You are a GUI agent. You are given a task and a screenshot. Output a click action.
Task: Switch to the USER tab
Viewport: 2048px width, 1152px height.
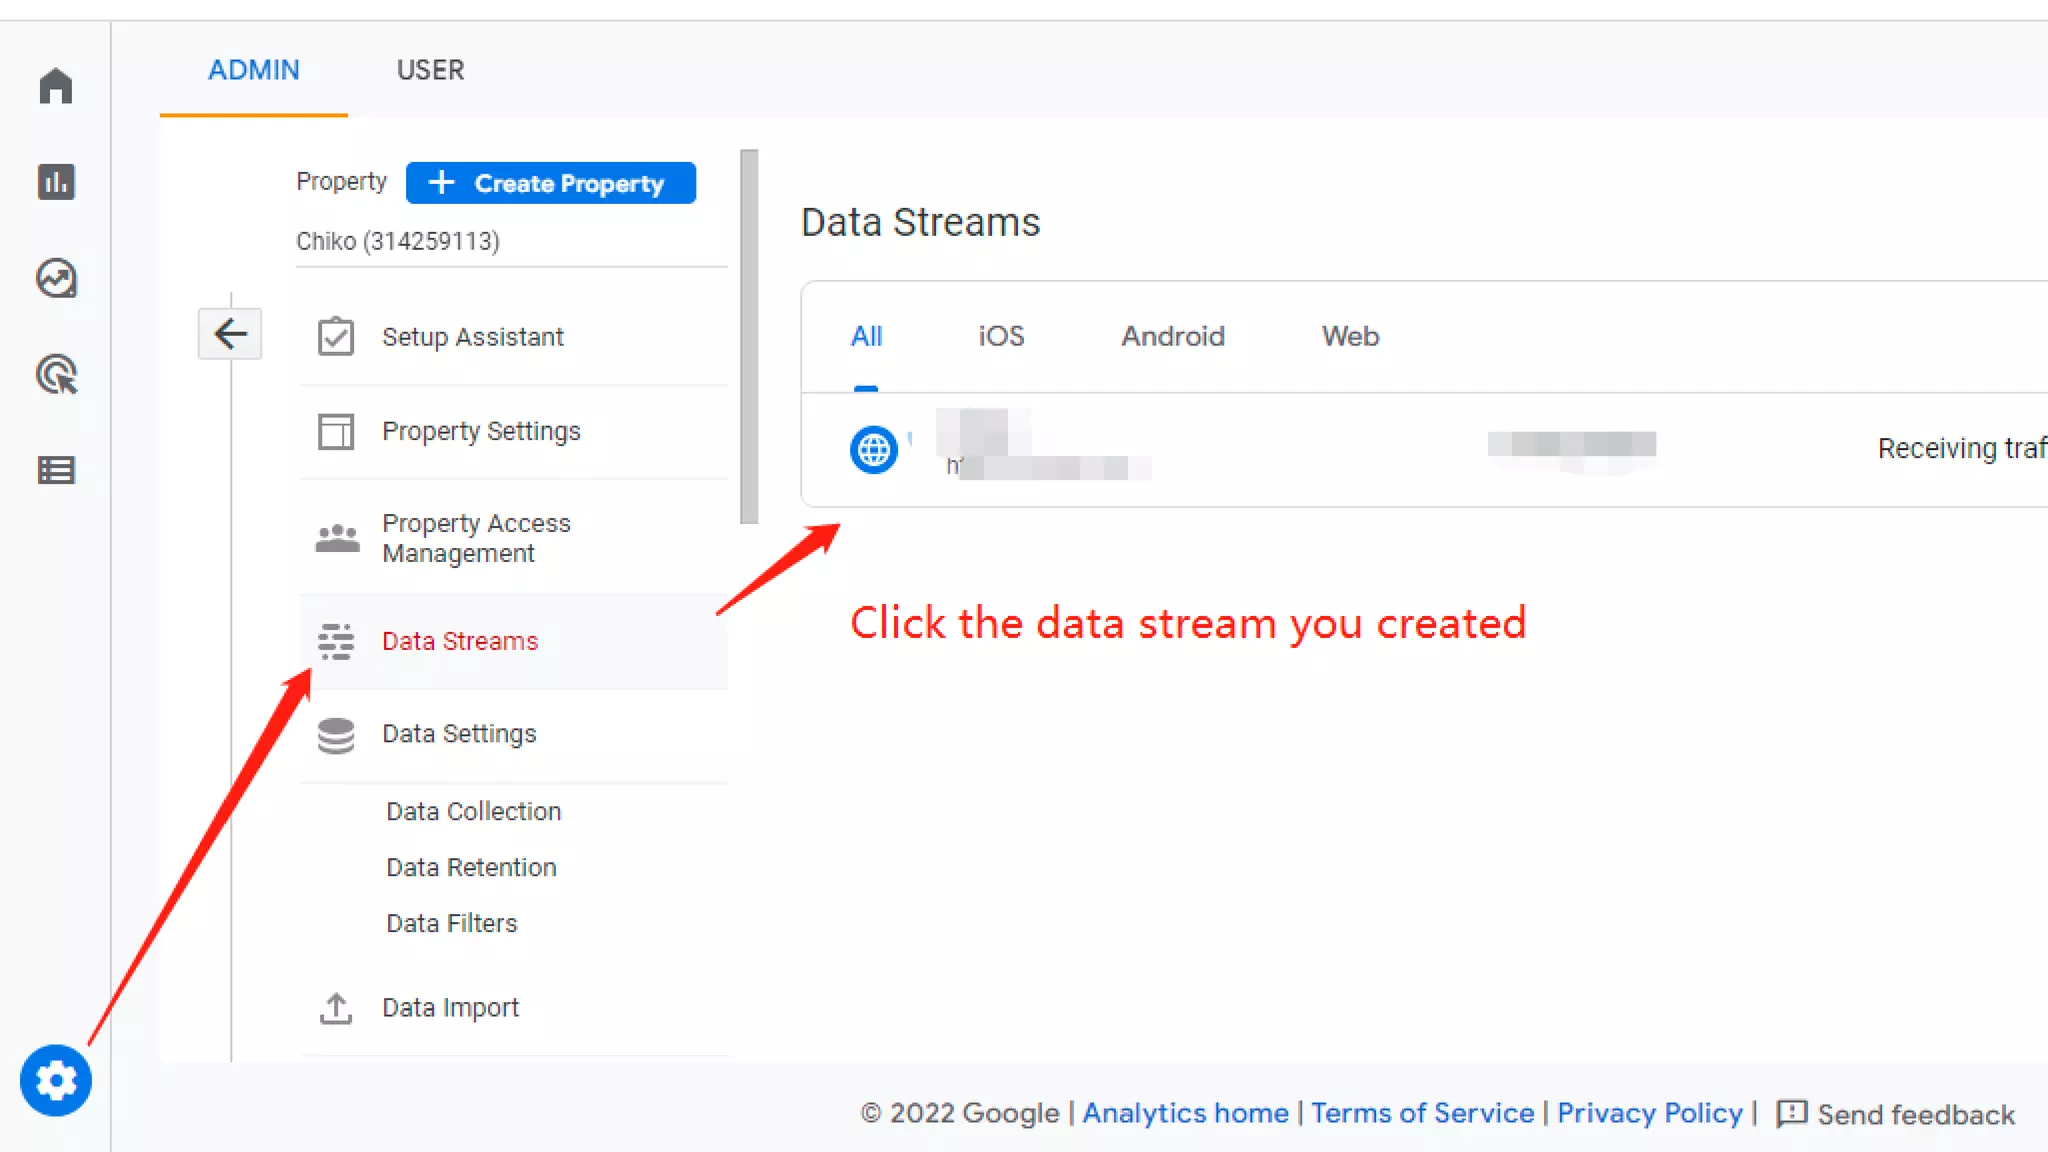430,70
